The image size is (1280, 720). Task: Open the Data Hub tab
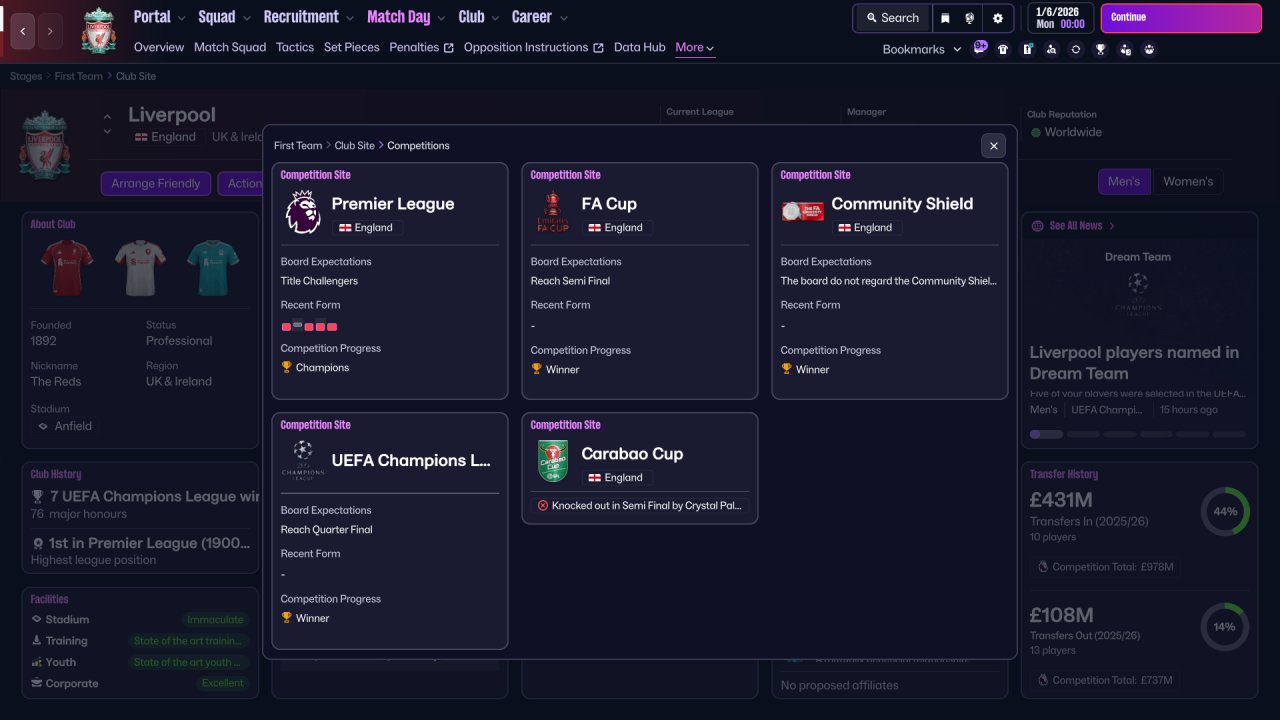[x=640, y=47]
